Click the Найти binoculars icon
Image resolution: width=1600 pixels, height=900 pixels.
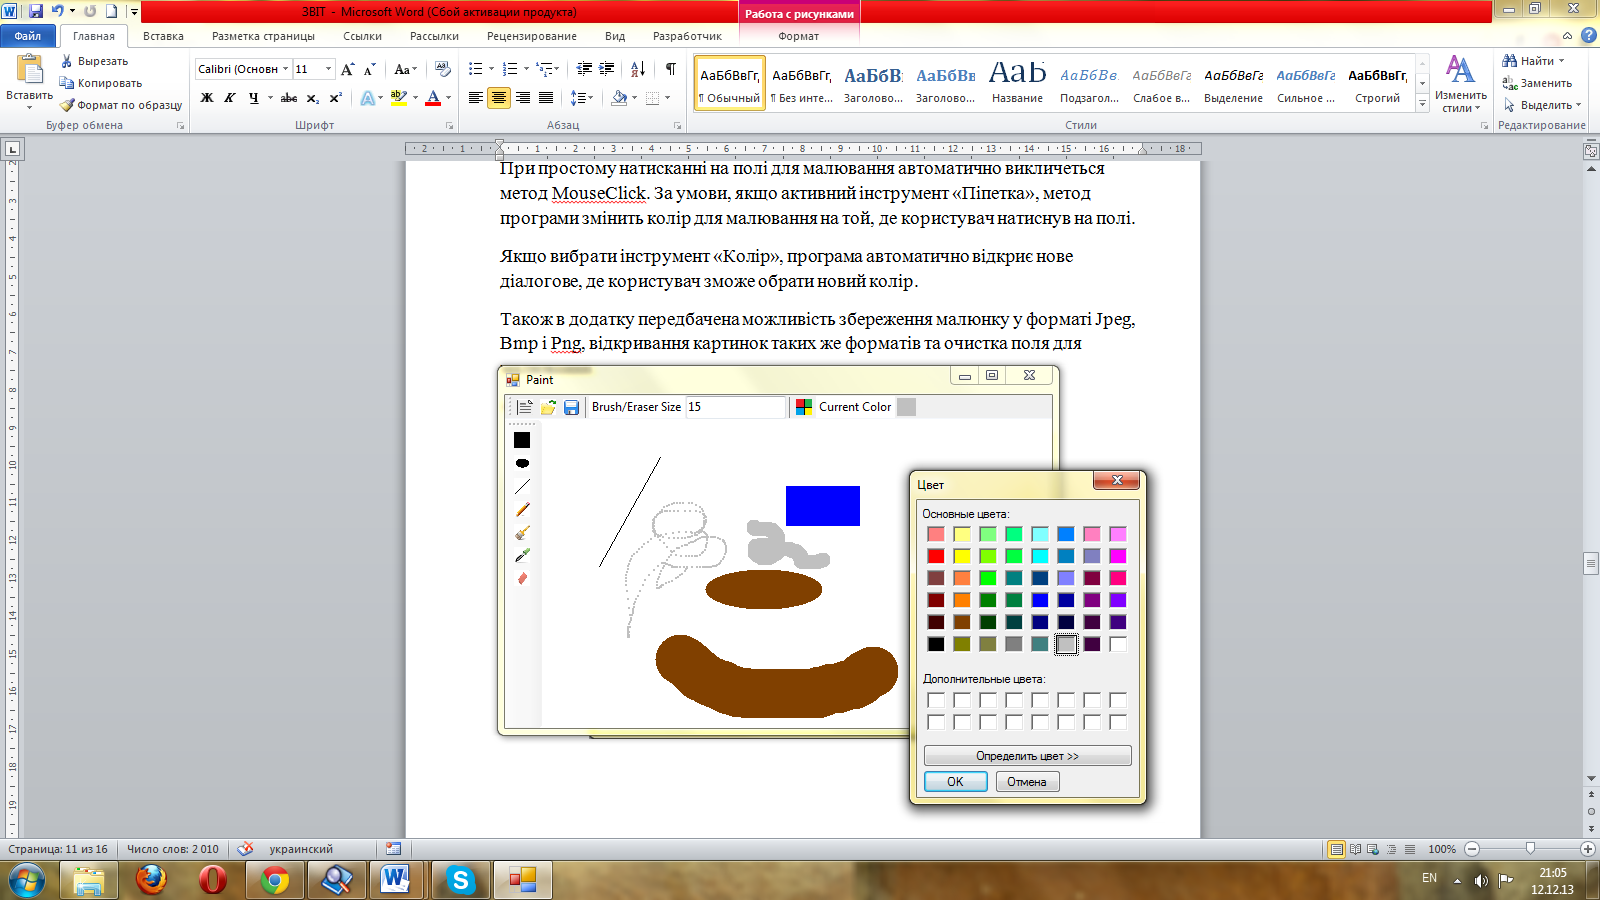[x=1509, y=61]
